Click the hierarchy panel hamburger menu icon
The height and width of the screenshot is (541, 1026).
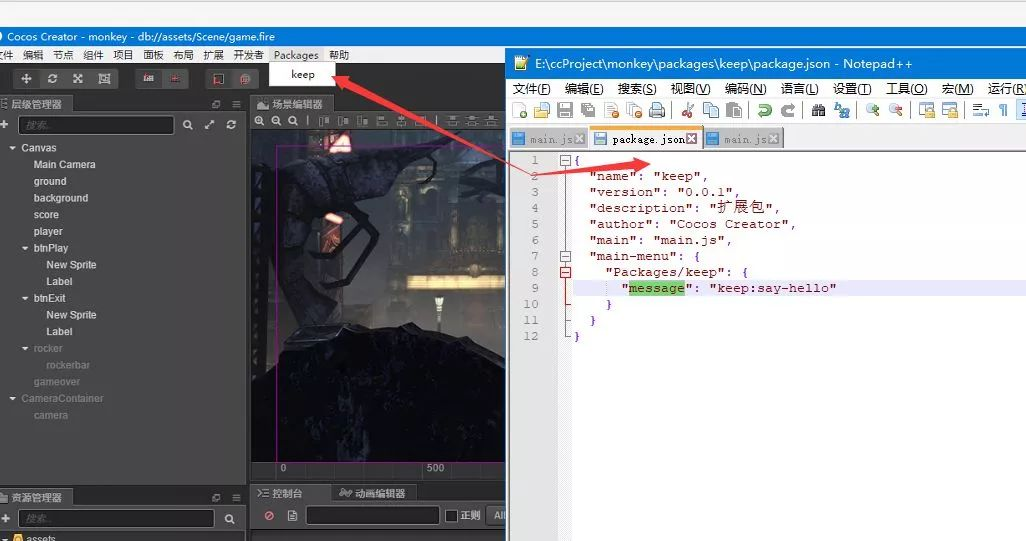pos(236,104)
